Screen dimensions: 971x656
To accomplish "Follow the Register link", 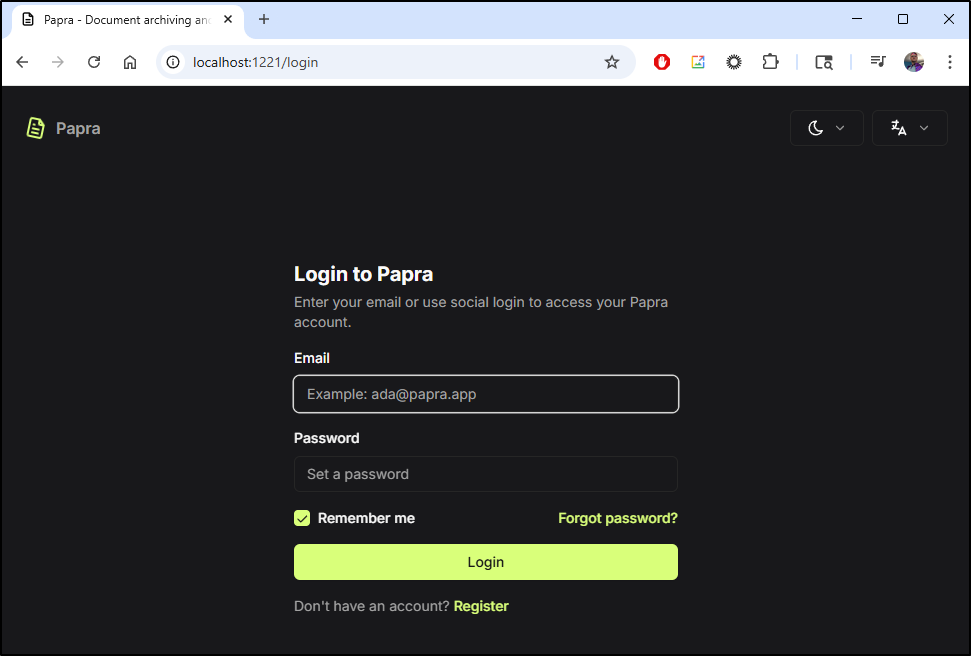I will 481,606.
